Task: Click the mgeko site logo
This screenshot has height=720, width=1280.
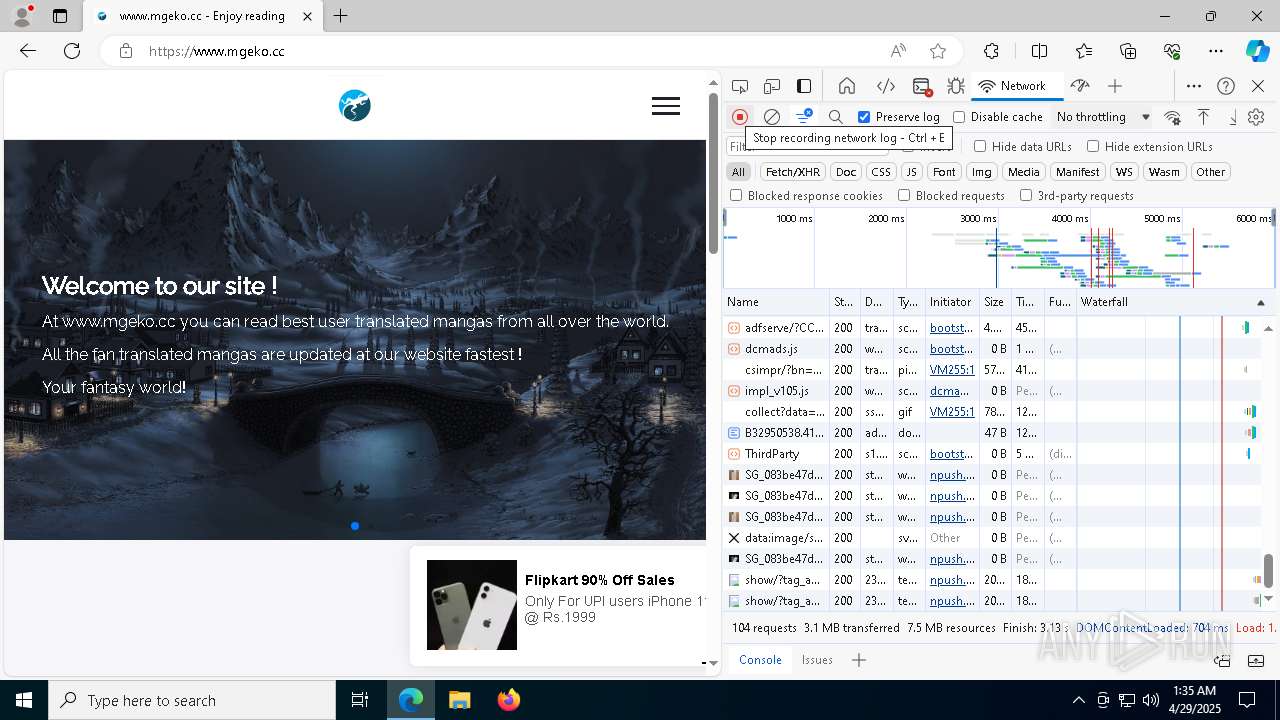Action: click(355, 105)
